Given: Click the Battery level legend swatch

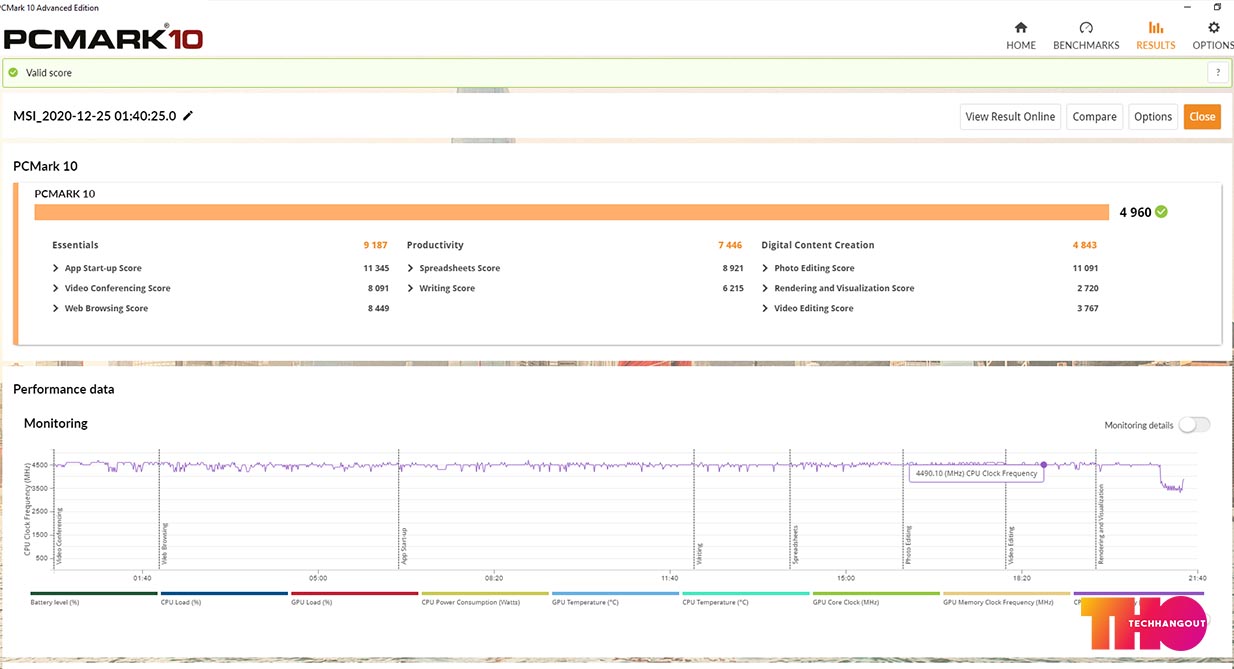Looking at the screenshot, I should pos(94,593).
